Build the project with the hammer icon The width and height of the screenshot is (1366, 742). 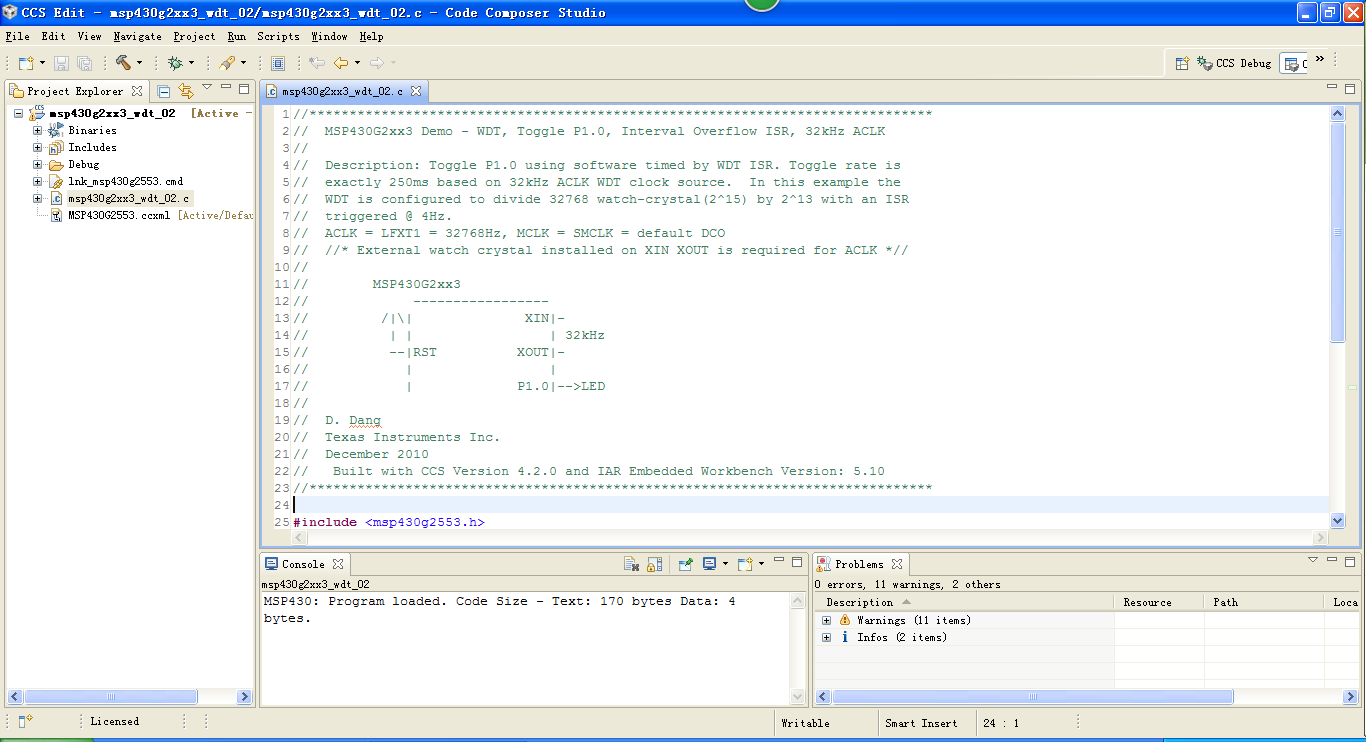click(x=123, y=63)
